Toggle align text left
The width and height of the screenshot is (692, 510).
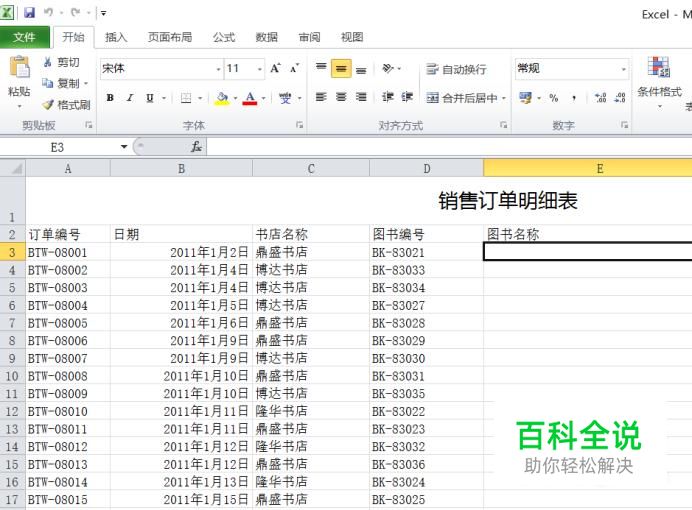click(321, 97)
